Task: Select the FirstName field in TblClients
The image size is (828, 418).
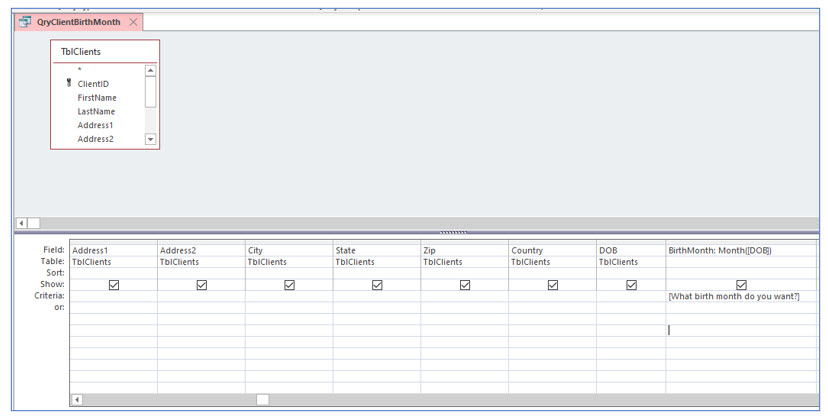Action: pos(97,98)
